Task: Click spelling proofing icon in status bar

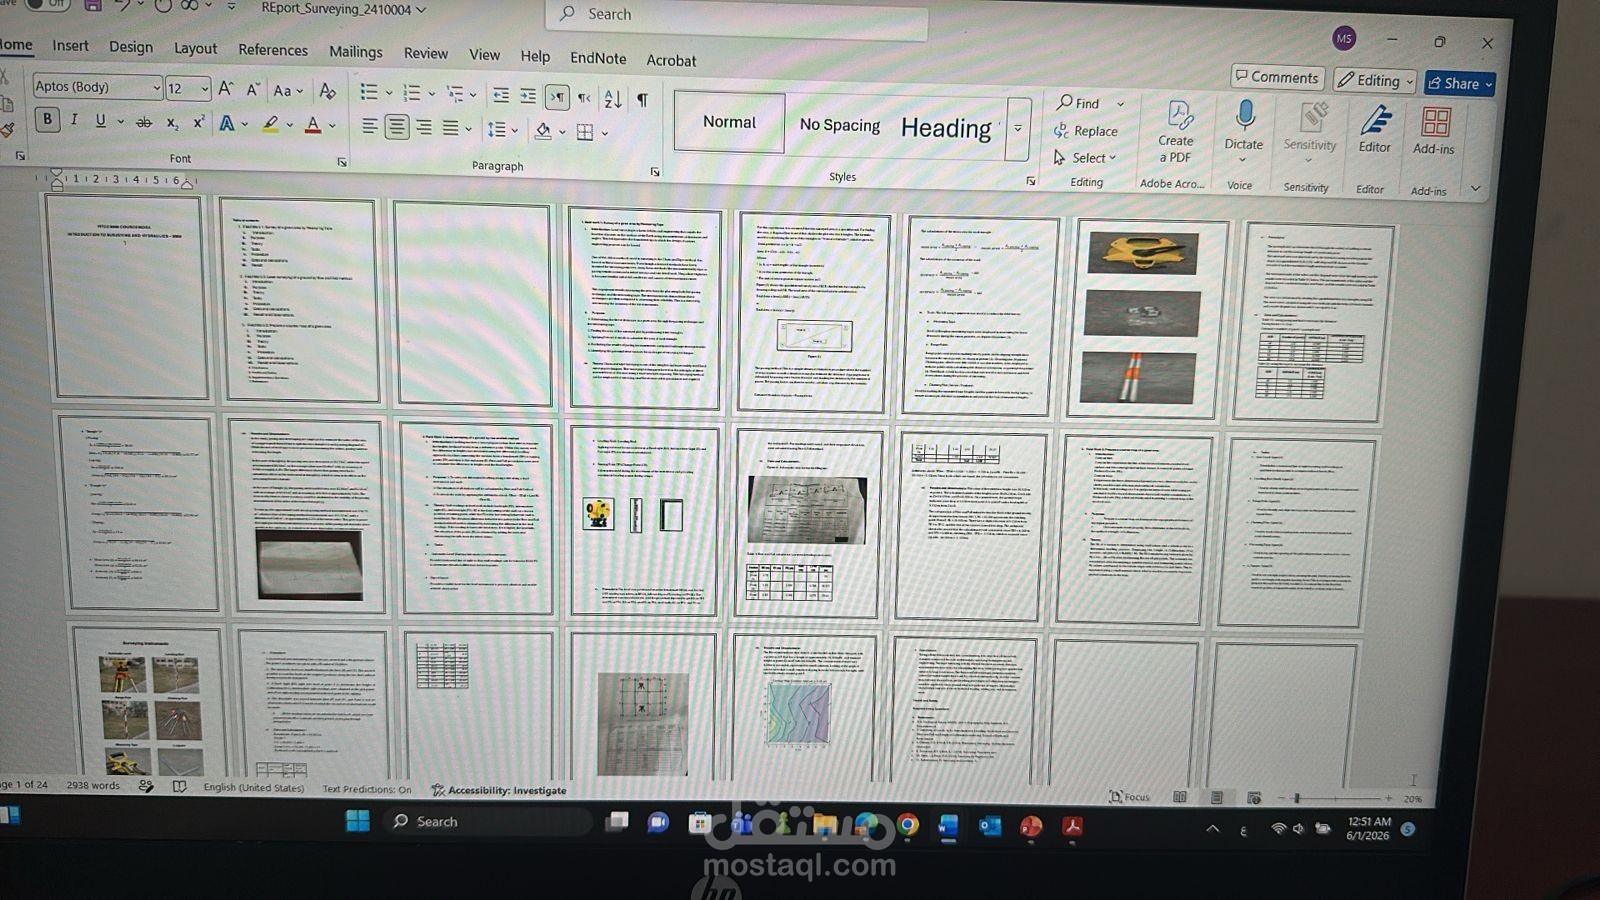Action: (x=179, y=786)
